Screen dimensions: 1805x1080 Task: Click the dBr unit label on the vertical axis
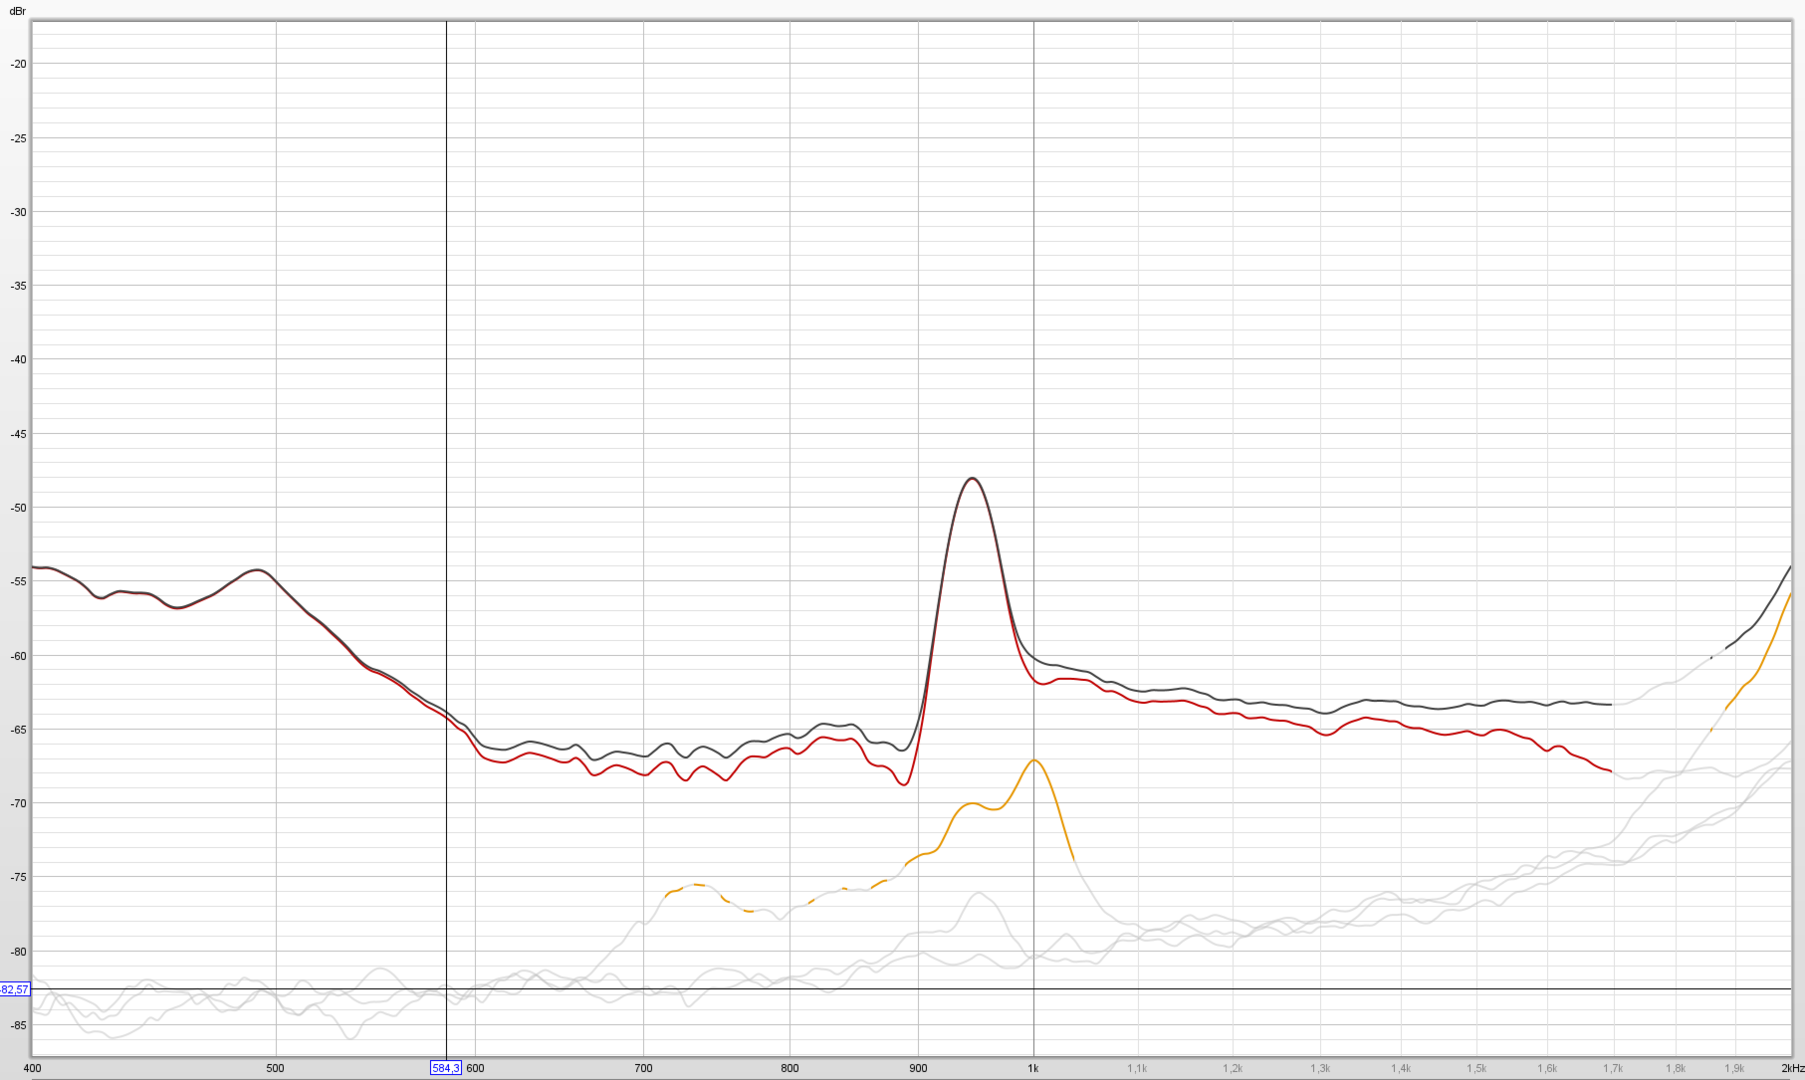17,11
